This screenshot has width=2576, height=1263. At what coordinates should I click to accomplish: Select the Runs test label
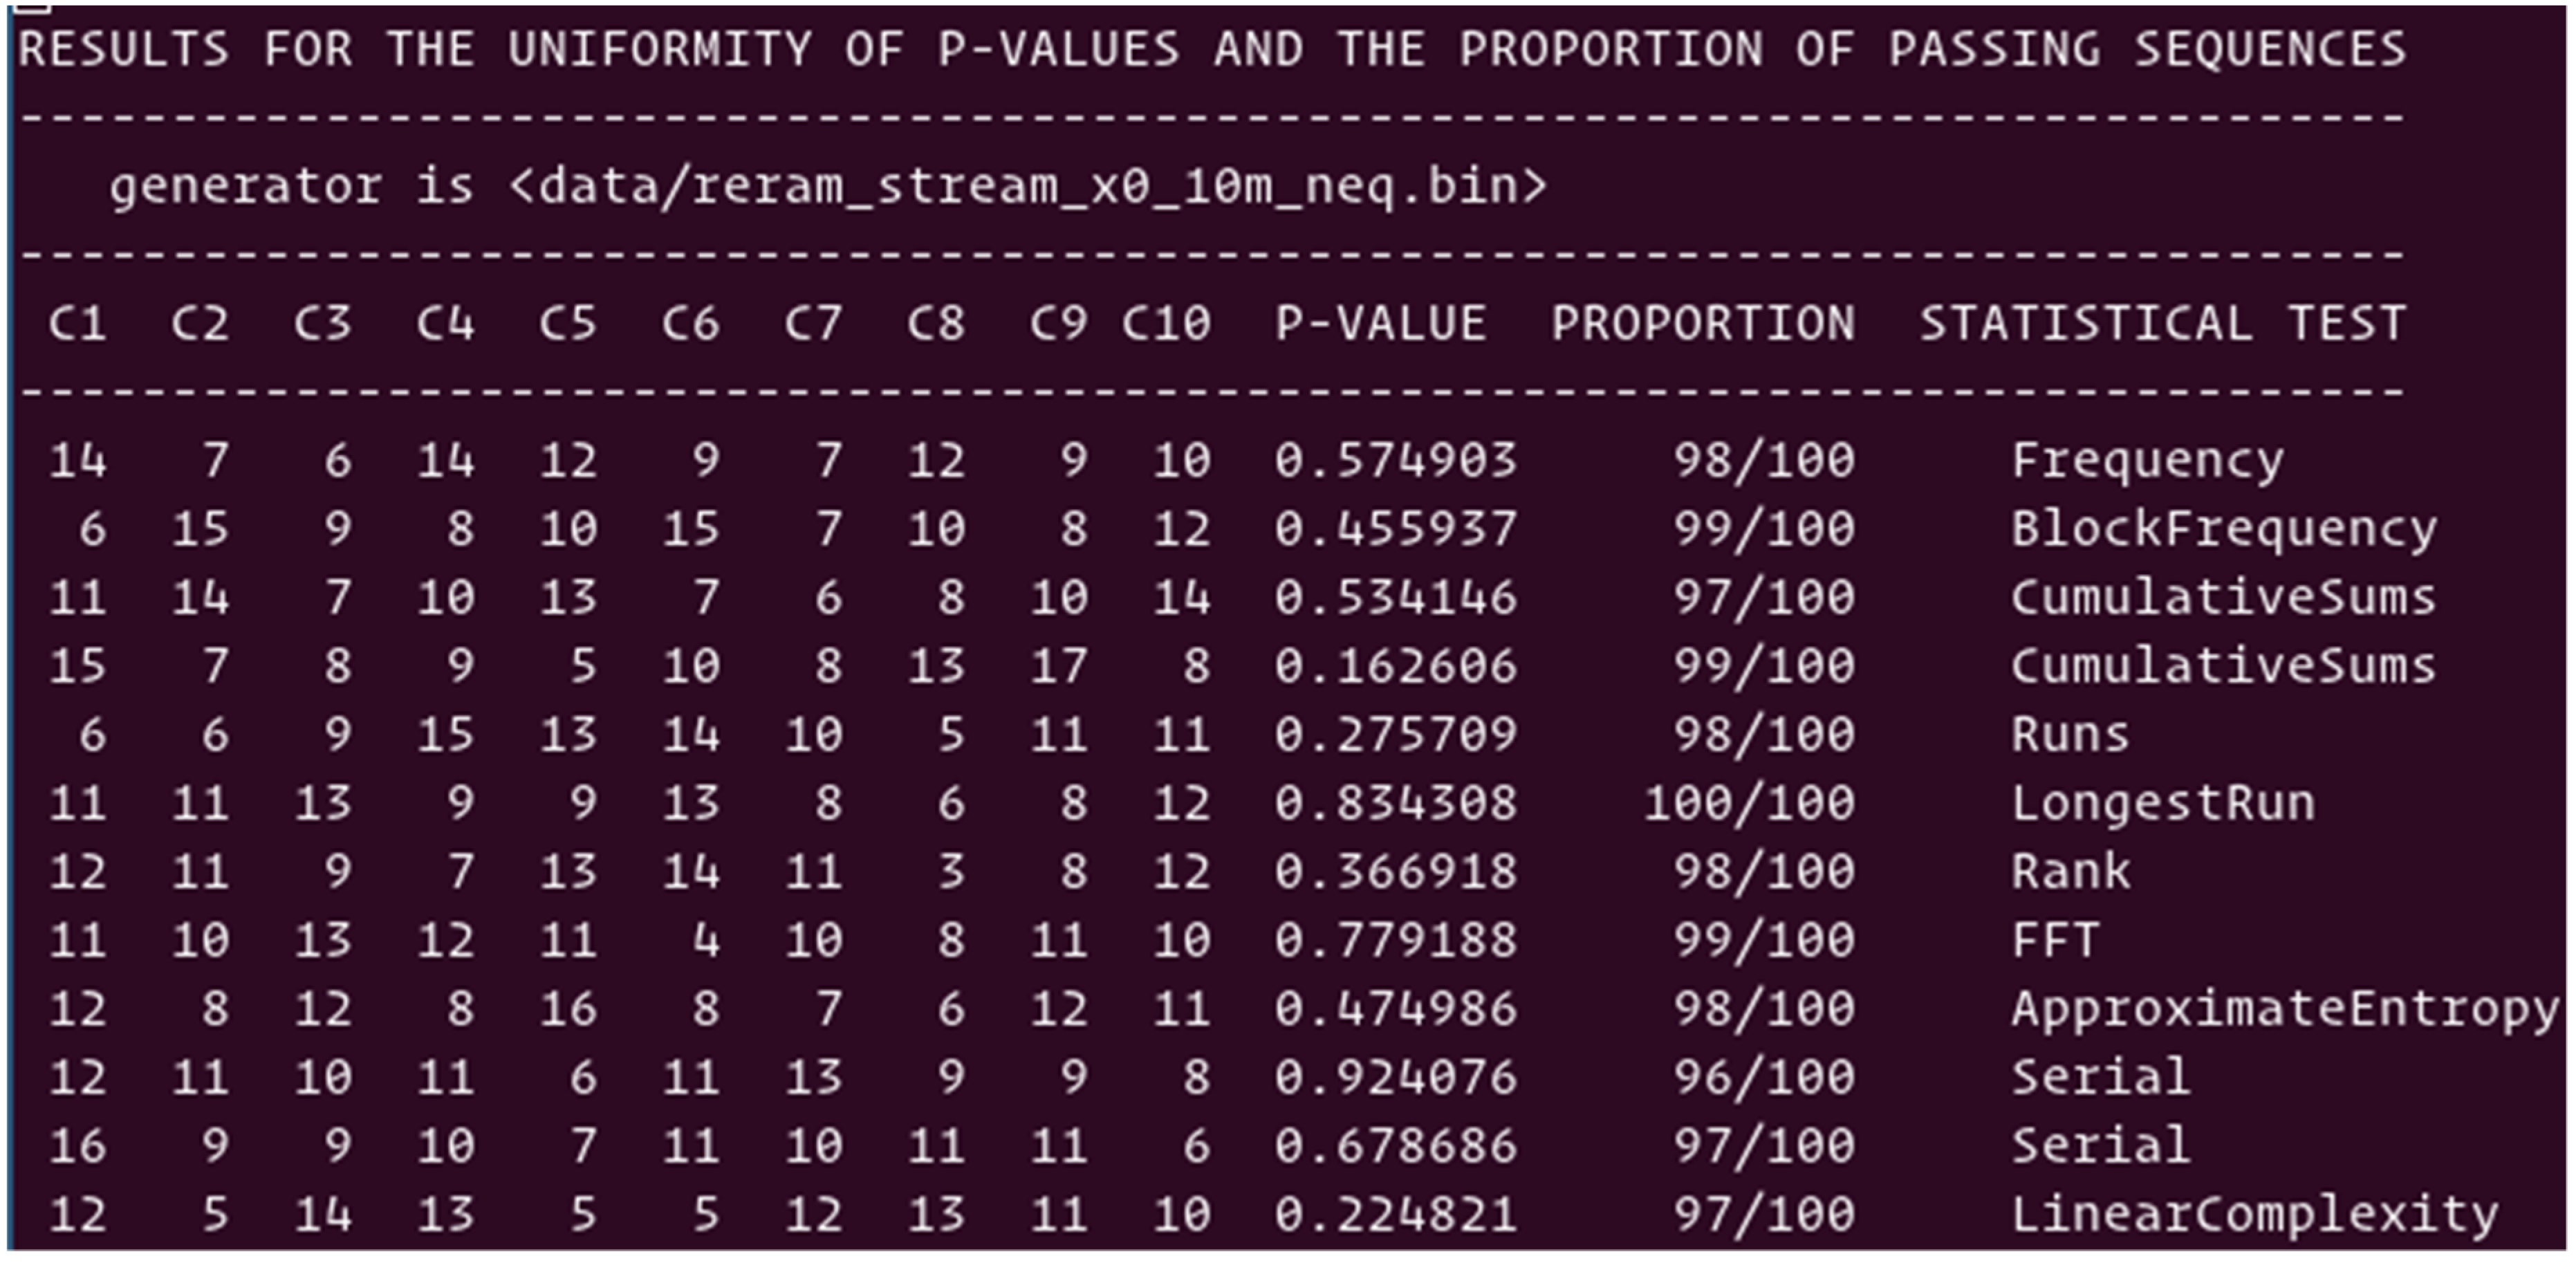pyautogui.click(x=2070, y=733)
